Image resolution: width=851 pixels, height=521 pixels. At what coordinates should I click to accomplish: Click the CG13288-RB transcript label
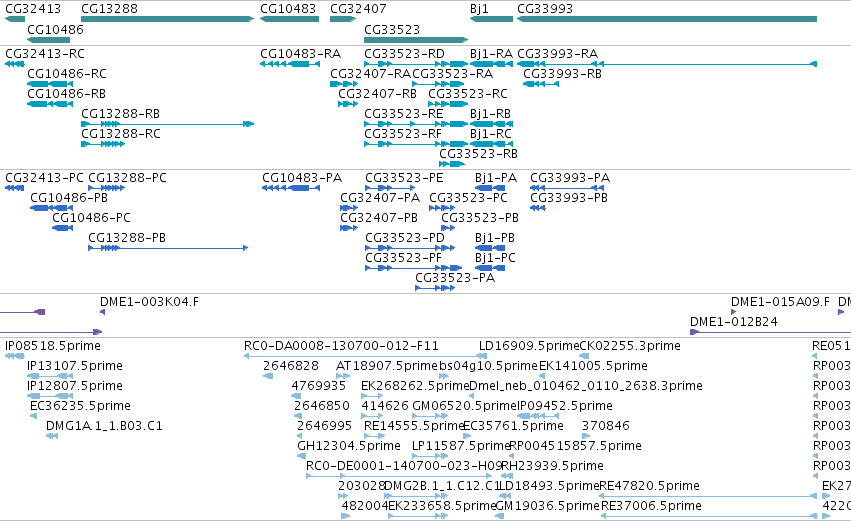pyautogui.click(x=120, y=114)
